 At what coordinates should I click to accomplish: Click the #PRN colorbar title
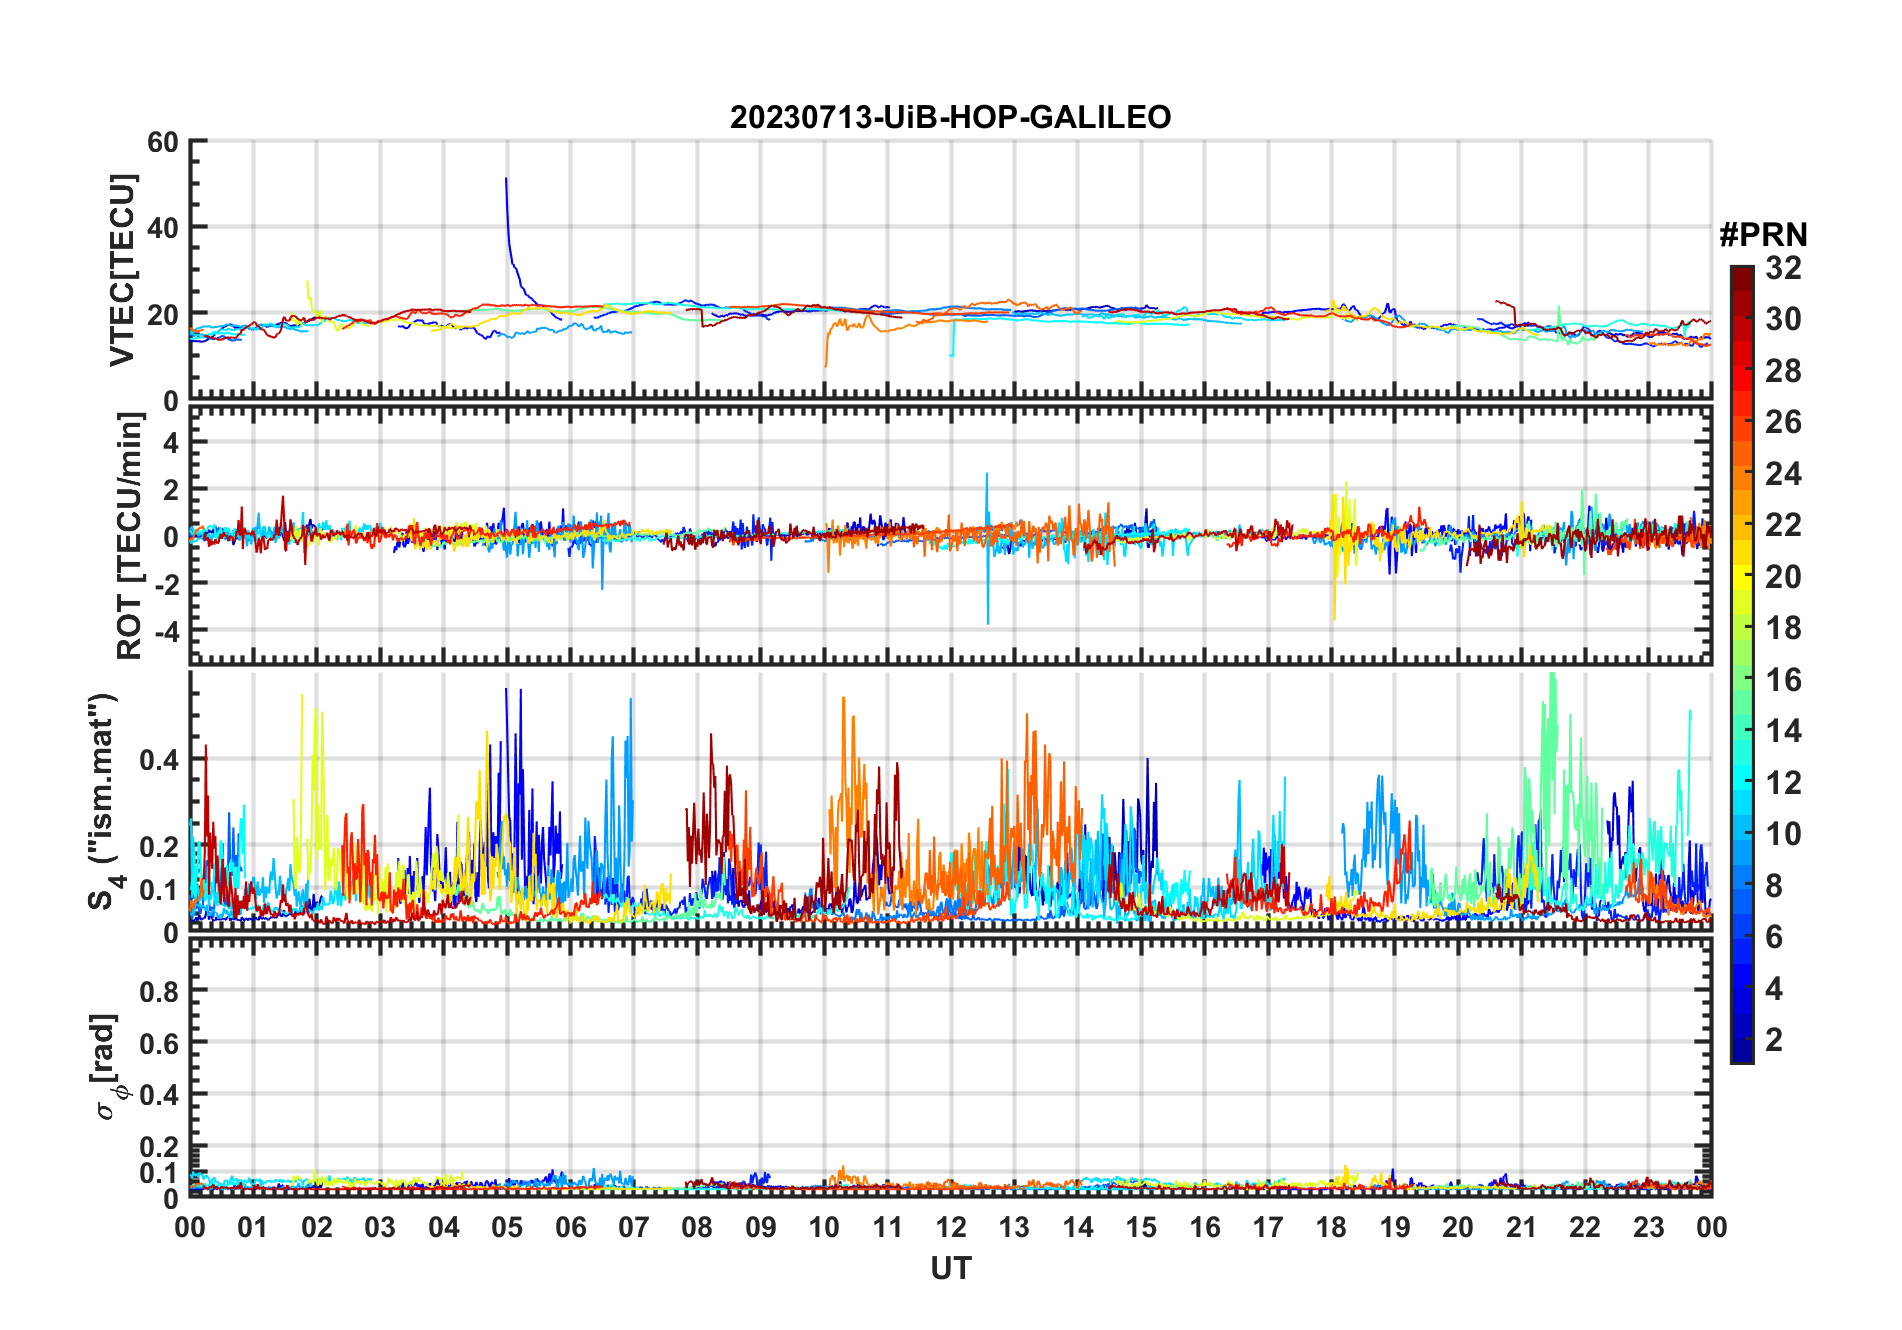(1763, 235)
